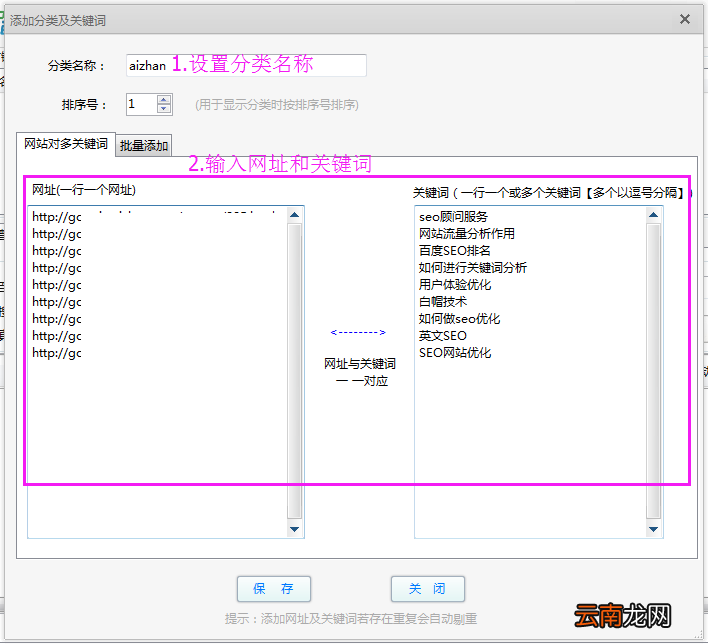Select the keyword line 用户体验优化
Screen dimensions: 708x644
pyautogui.click(x=455, y=285)
